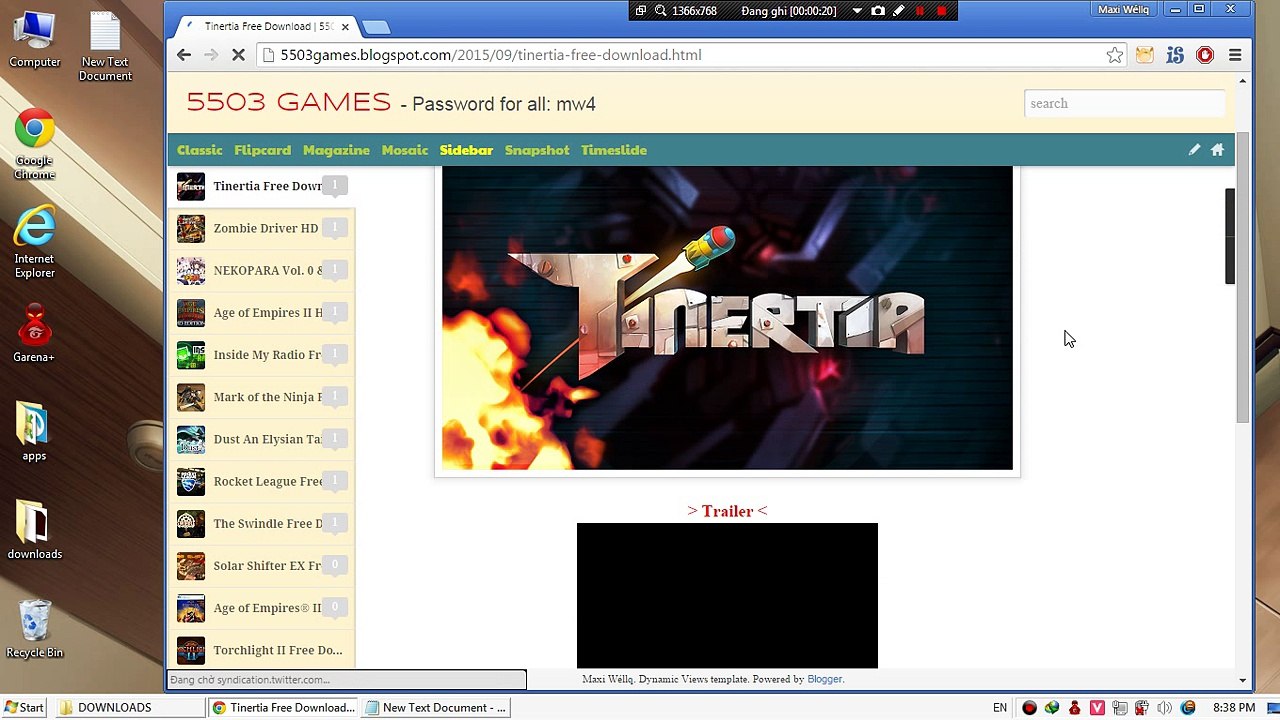
Task: Open the Age of Empires II HD post
Action: point(262,312)
